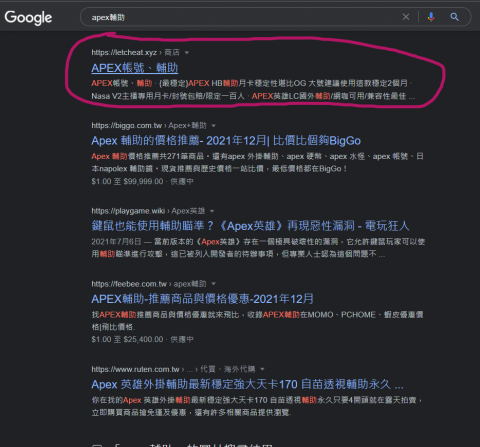Click the magnifying glass search icon

pyautogui.click(x=454, y=17)
